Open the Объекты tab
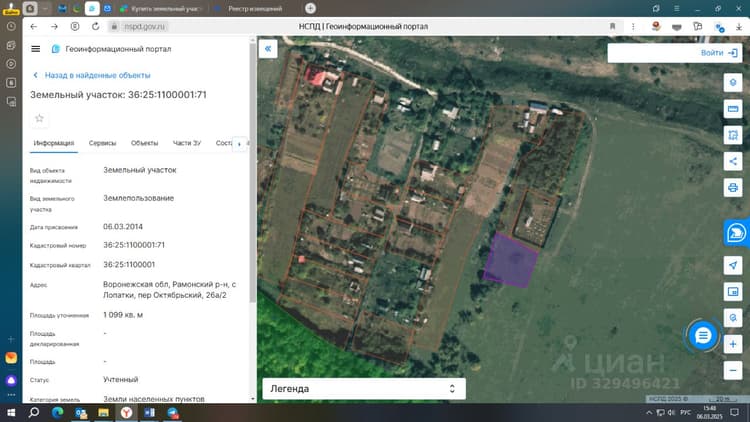The image size is (750, 422). tap(144, 143)
